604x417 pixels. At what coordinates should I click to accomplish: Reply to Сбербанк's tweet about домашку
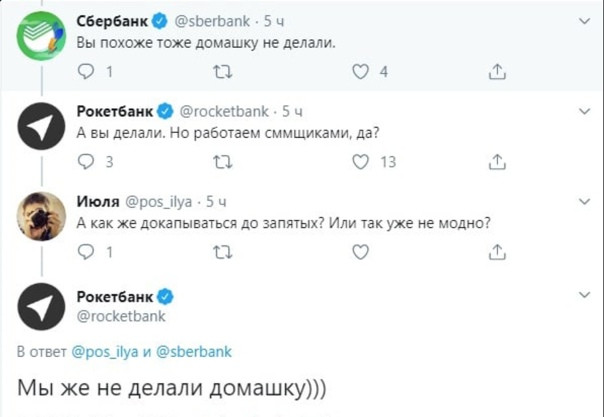85,71
